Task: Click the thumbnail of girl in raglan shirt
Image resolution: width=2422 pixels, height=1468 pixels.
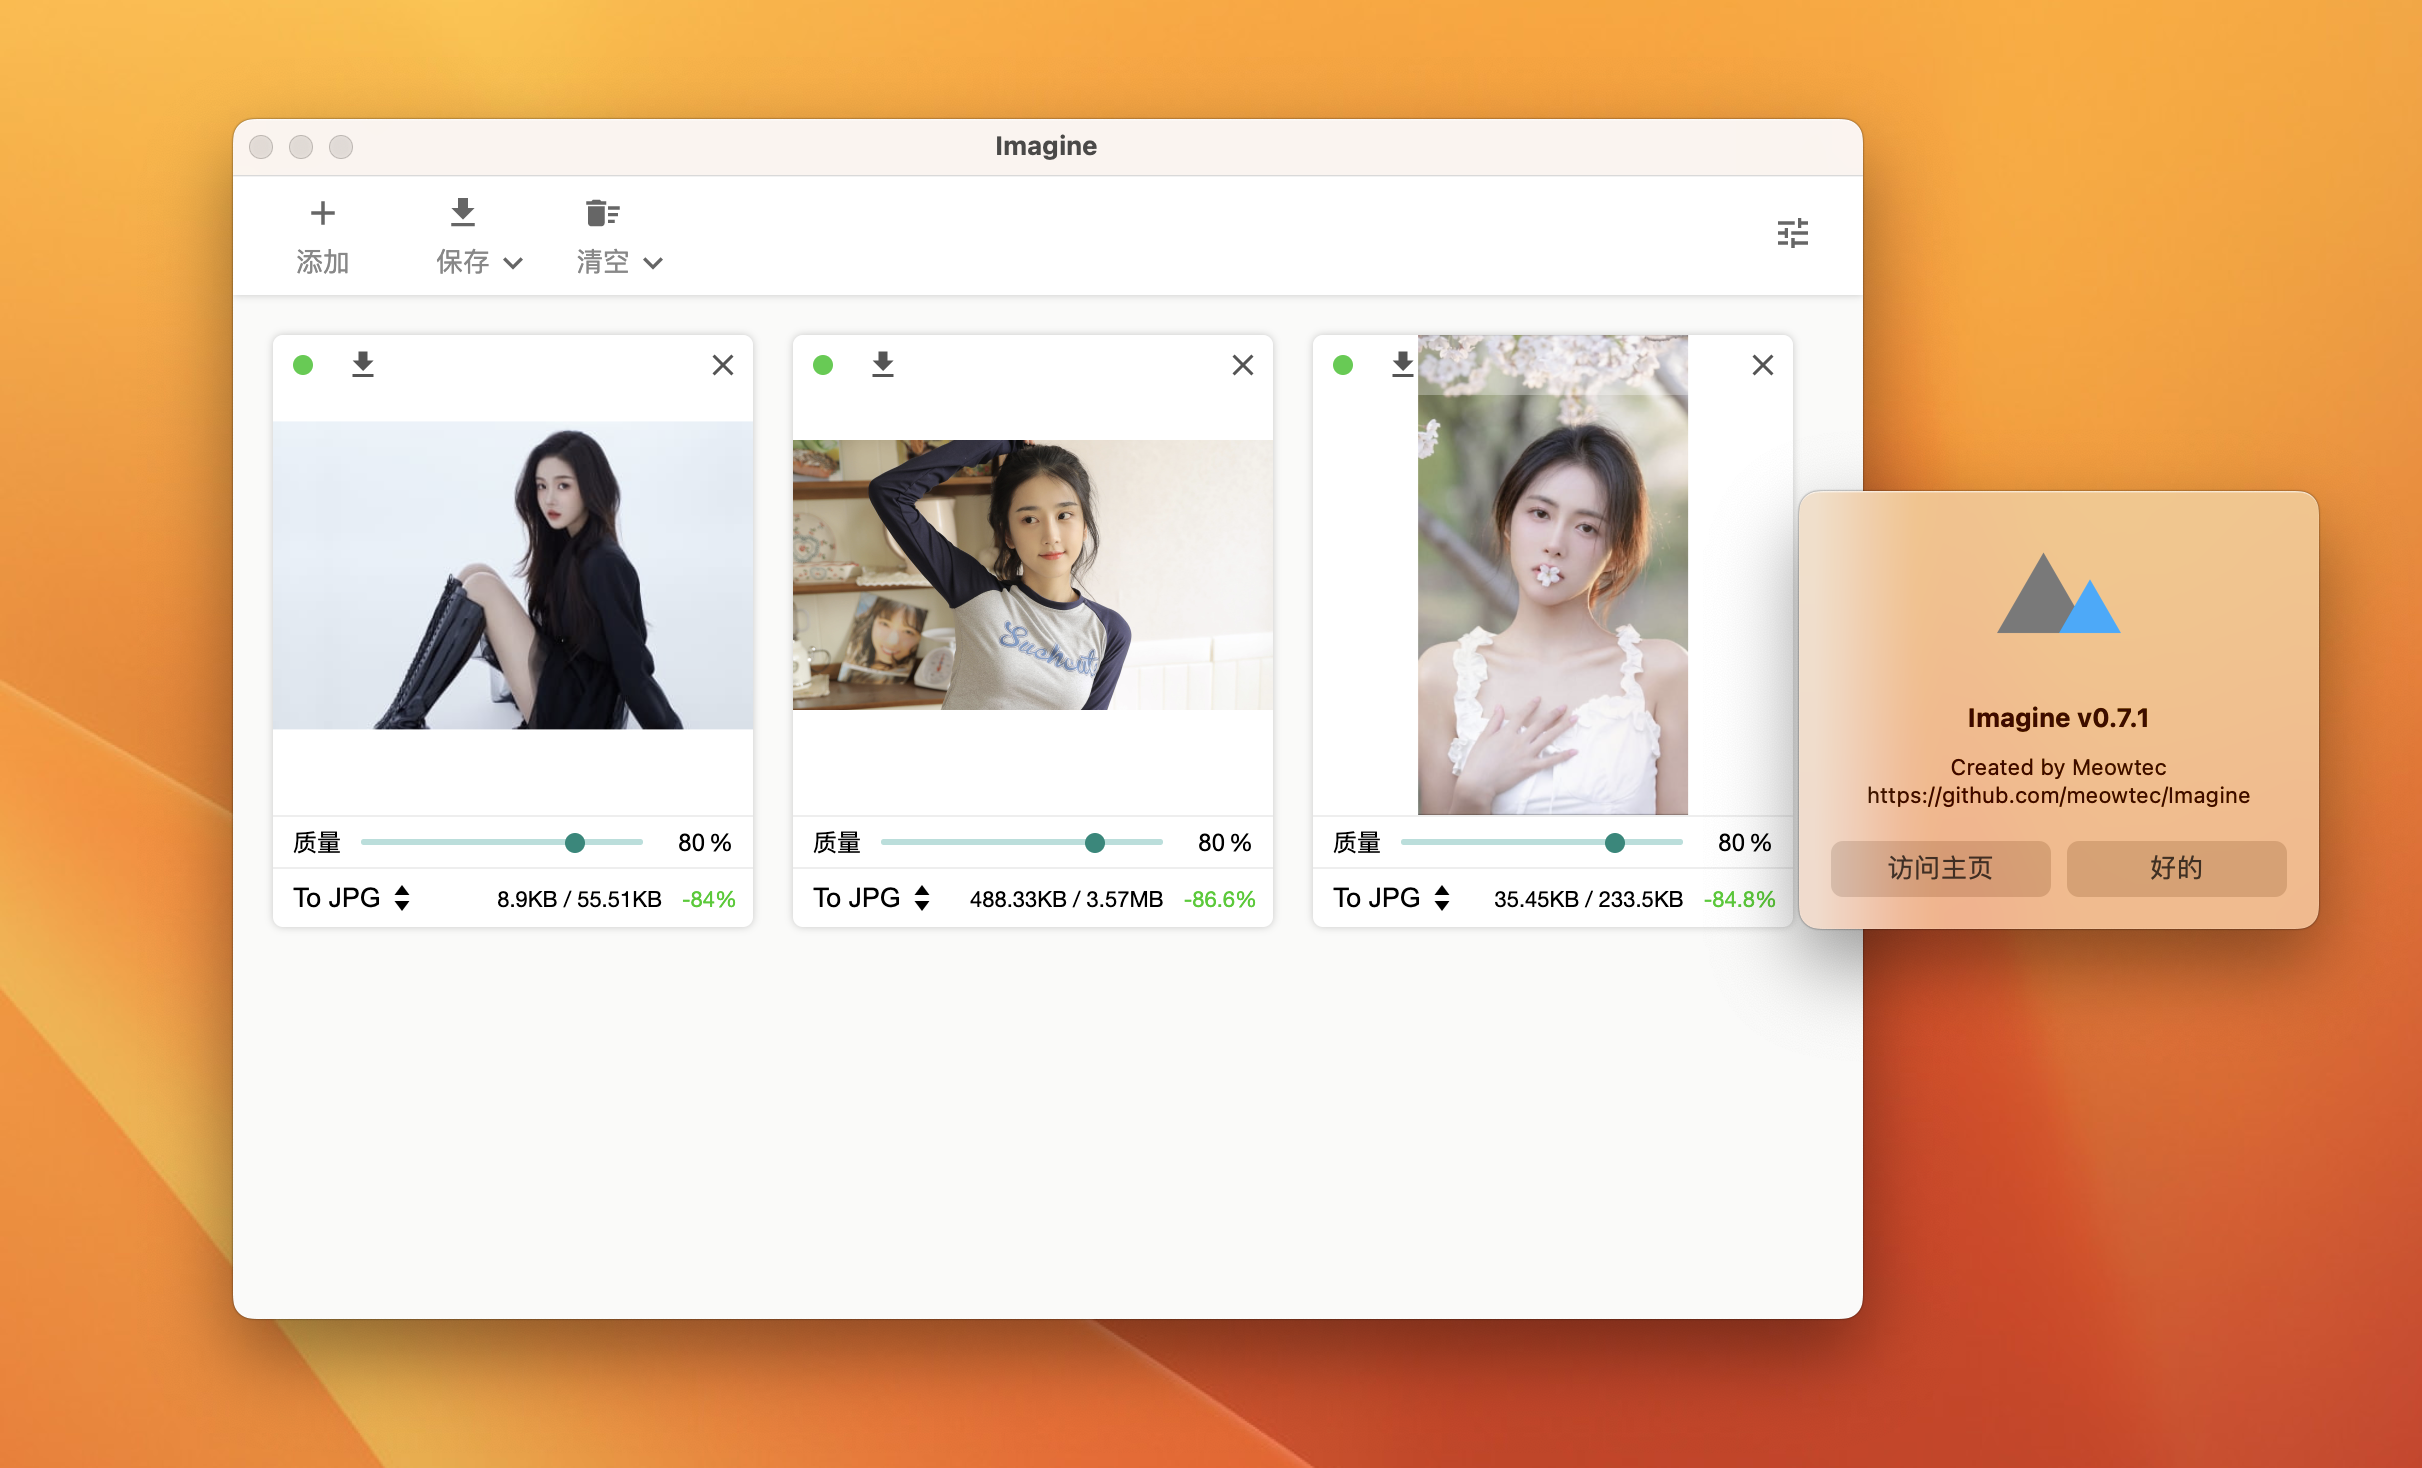Action: [x=1032, y=575]
